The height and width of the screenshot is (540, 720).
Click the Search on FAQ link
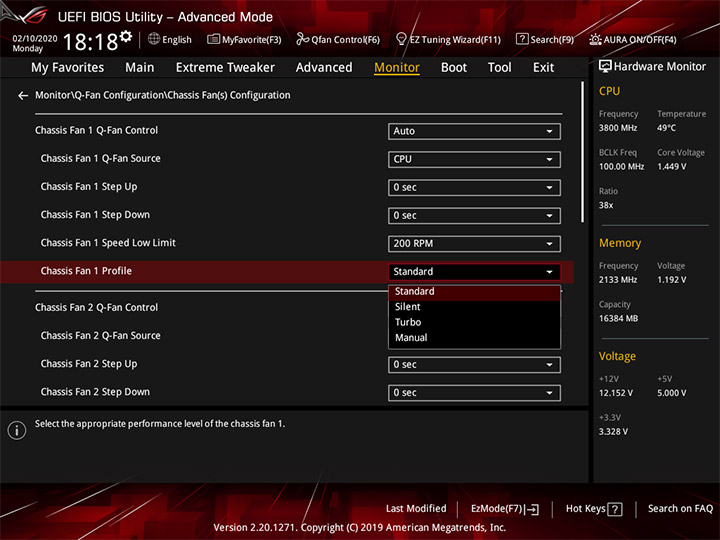point(680,509)
